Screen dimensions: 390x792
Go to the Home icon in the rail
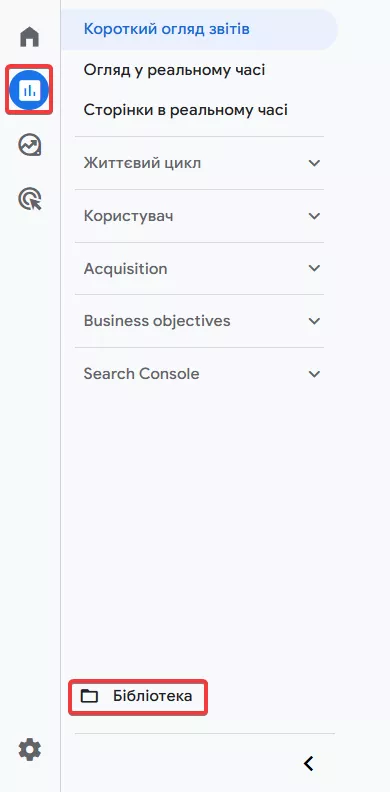click(x=29, y=37)
